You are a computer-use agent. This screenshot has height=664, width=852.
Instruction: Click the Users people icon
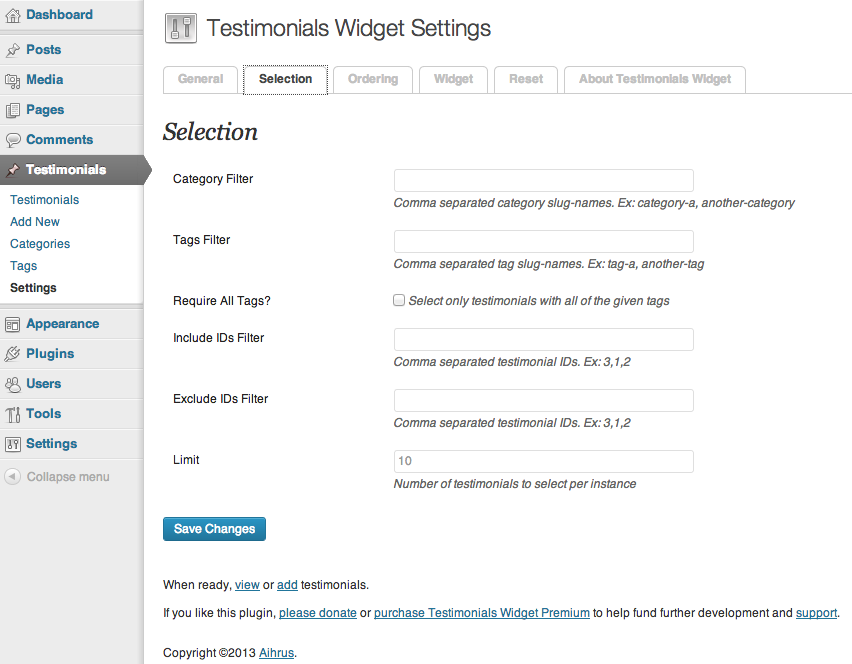pos(12,384)
